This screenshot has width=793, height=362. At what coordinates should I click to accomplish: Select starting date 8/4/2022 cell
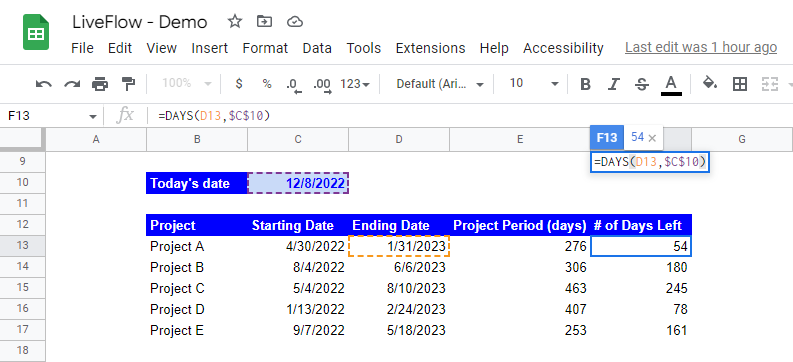[x=298, y=267]
